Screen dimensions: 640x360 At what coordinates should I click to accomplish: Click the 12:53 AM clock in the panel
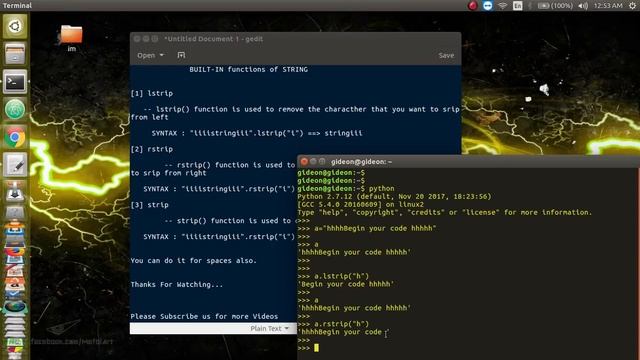(x=608, y=6)
